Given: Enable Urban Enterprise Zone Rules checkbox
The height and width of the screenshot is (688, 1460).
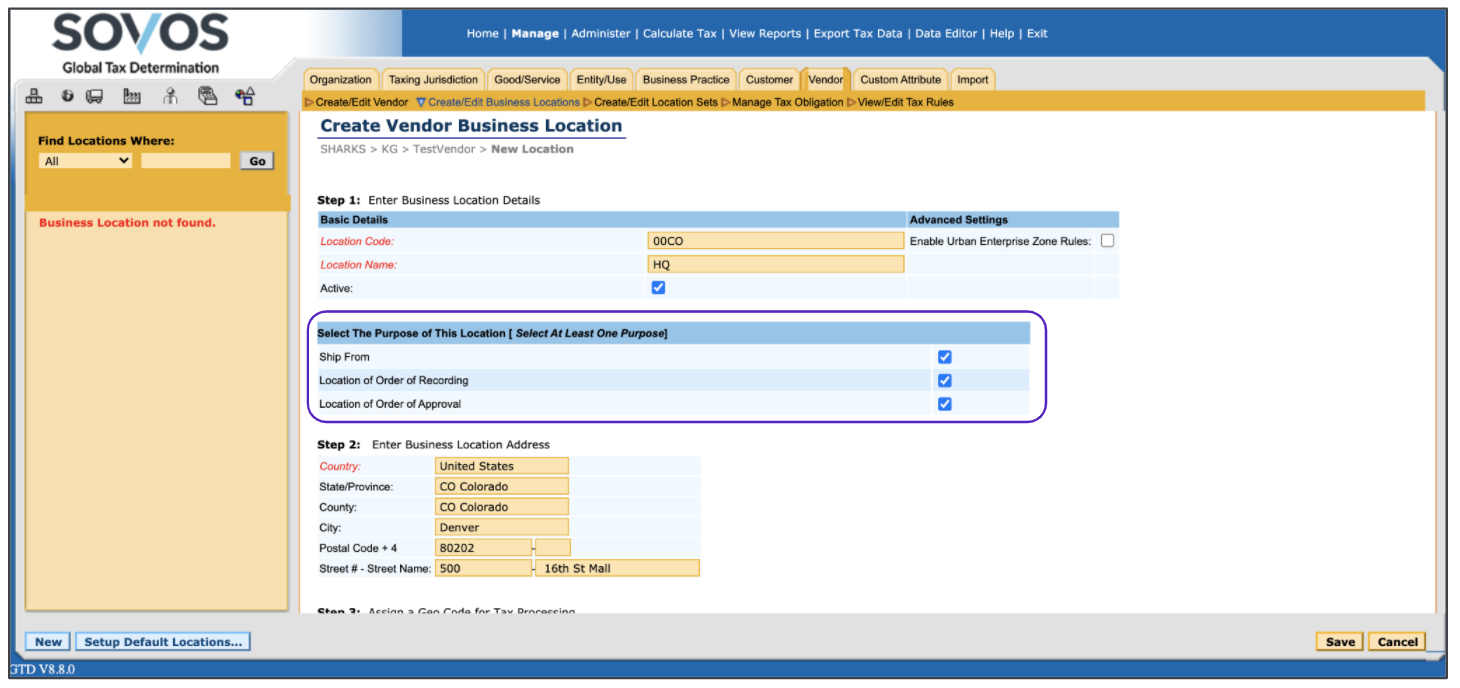Looking at the screenshot, I should pos(1107,241).
